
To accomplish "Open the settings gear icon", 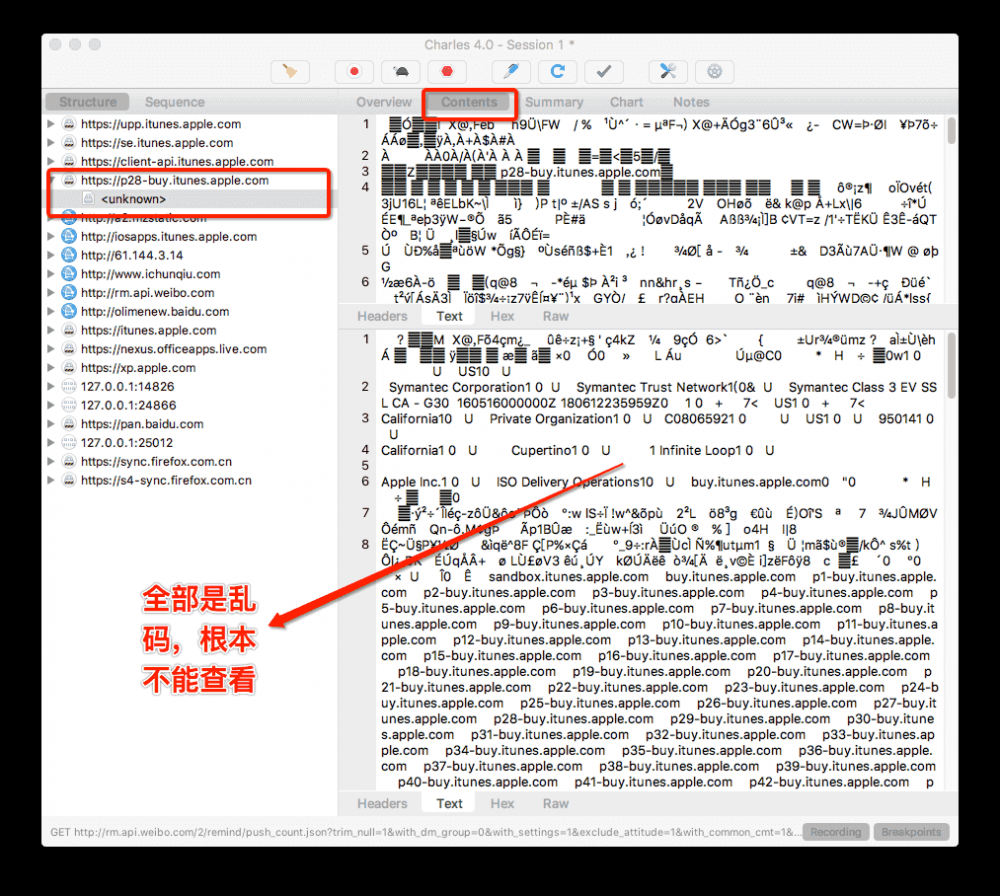I will click(714, 71).
